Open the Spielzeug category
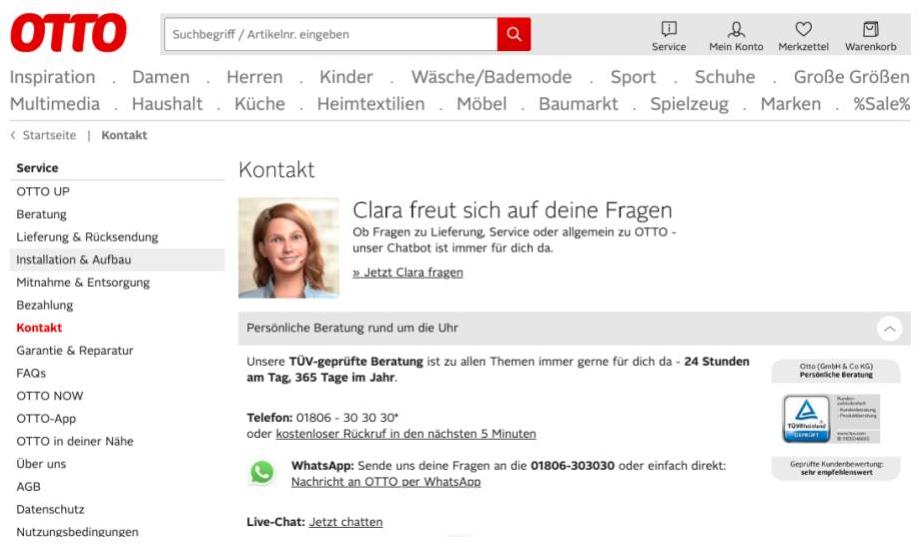924x554 pixels. click(x=689, y=104)
